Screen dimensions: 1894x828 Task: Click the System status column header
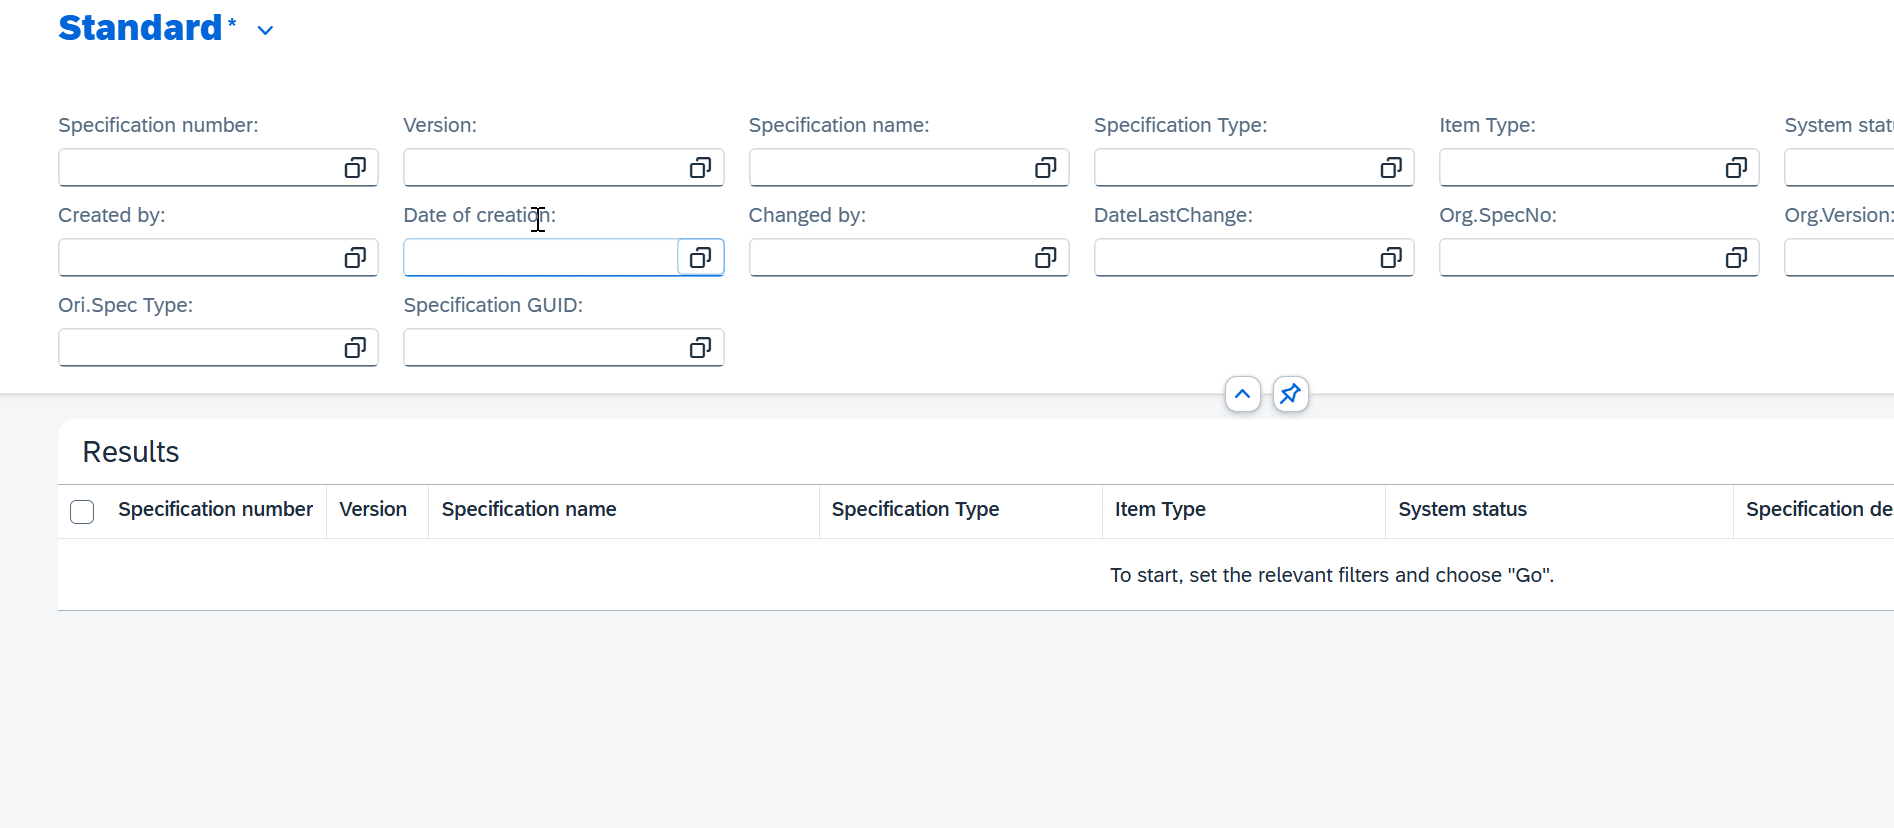point(1462,510)
